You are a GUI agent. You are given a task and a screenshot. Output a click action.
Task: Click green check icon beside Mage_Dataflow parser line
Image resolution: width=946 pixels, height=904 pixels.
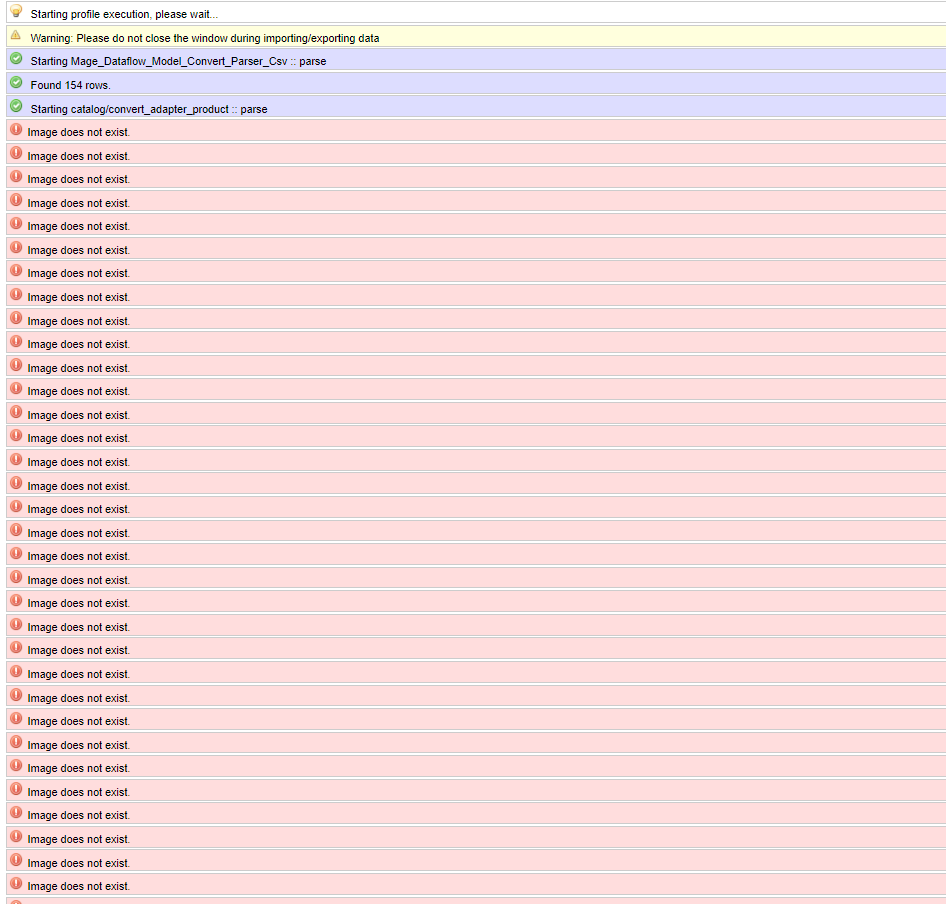[x=16, y=59]
